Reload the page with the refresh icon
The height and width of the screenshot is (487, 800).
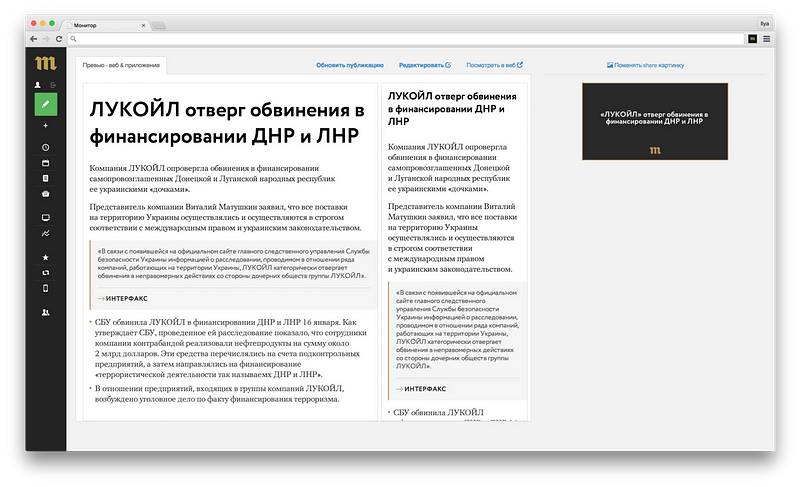click(59, 39)
